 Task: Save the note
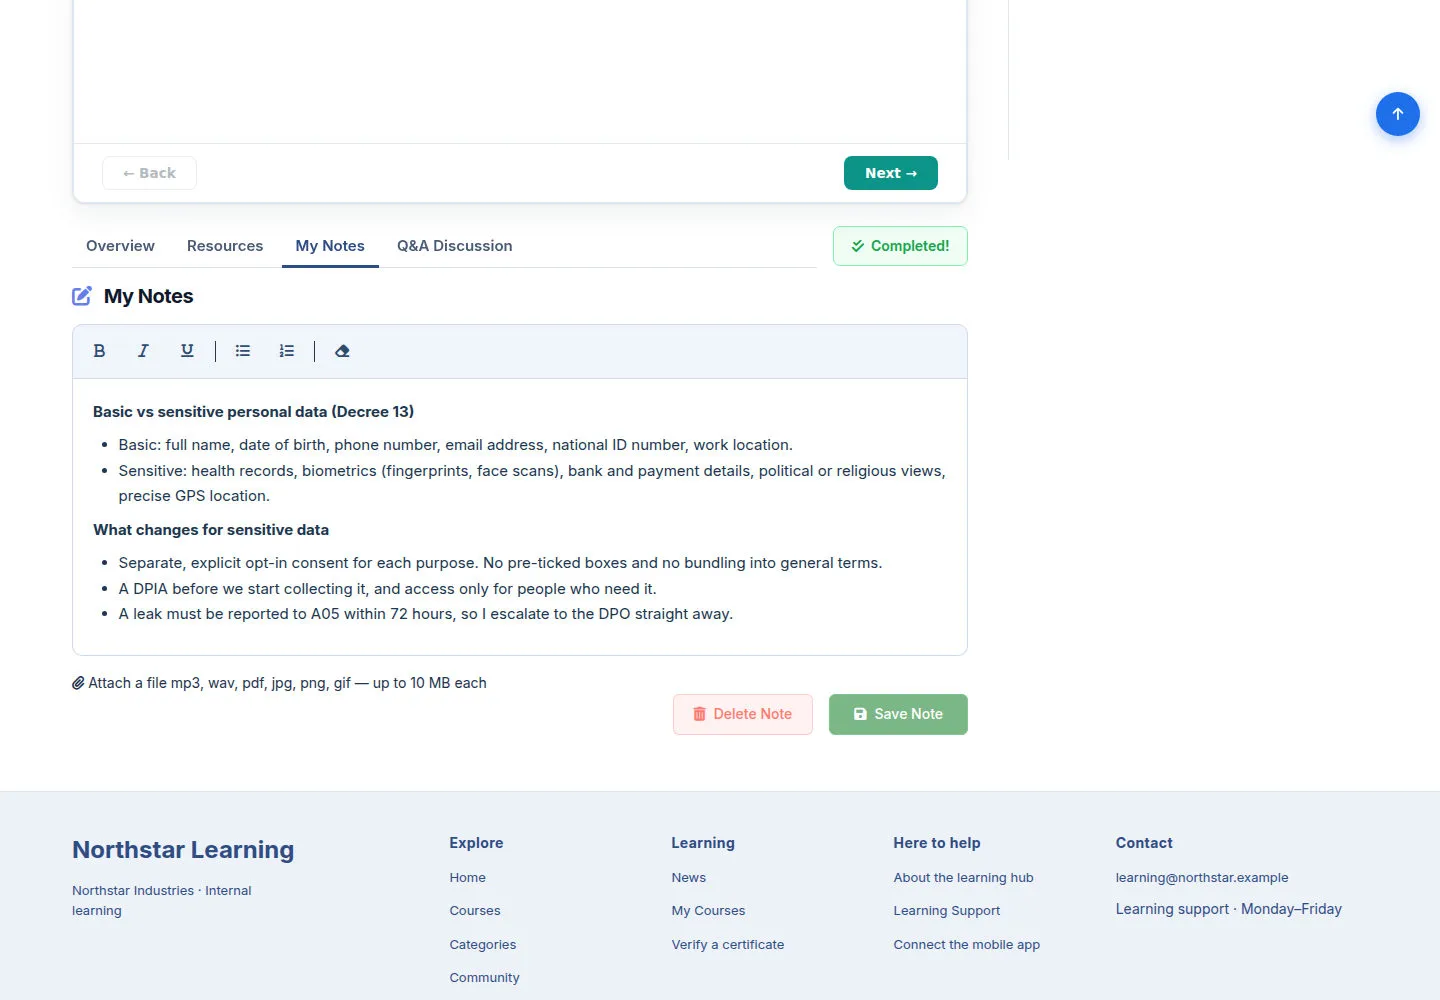pyautogui.click(x=898, y=714)
